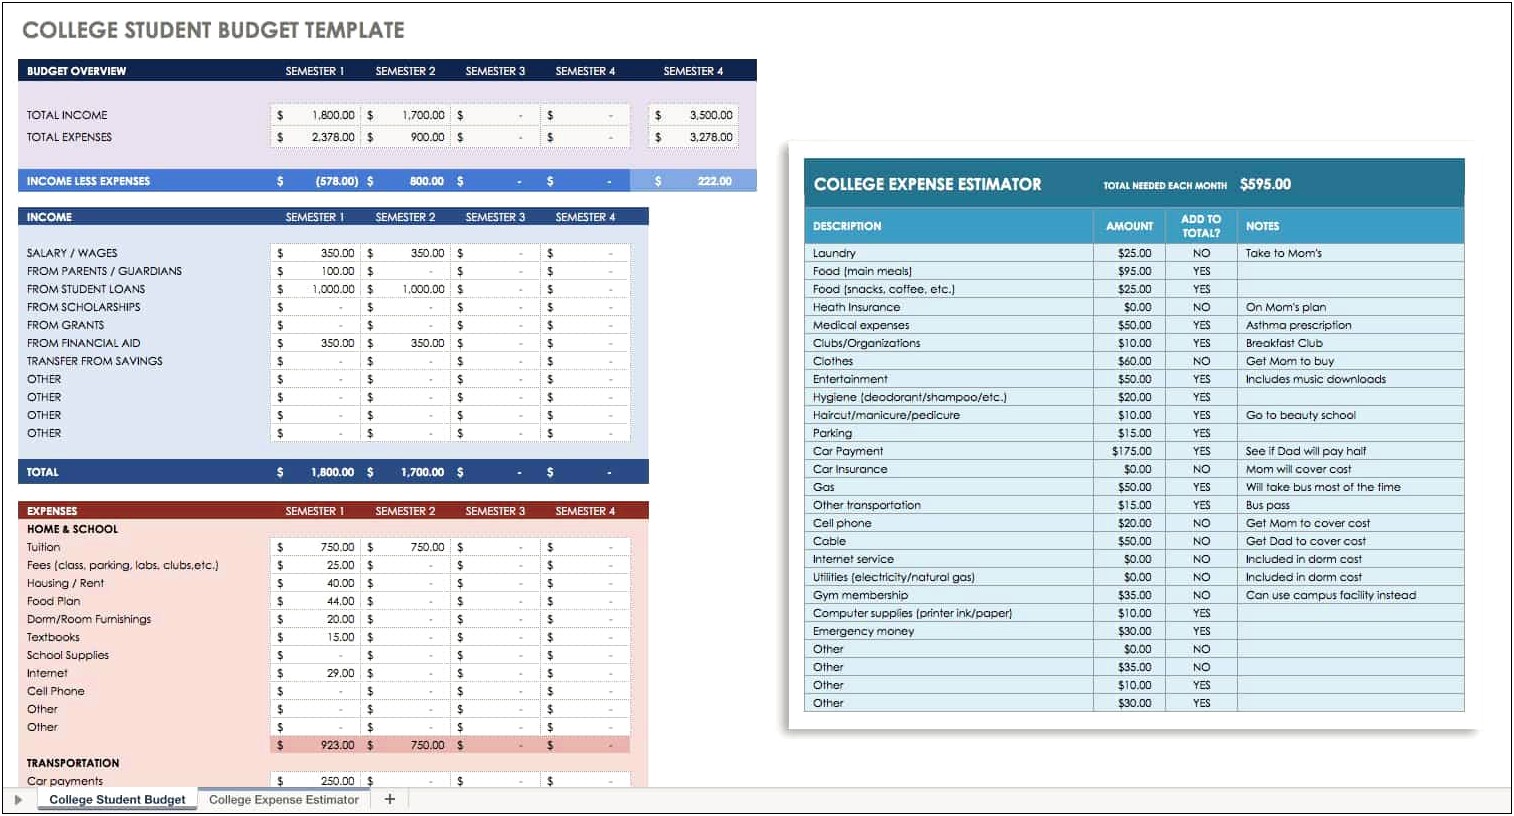Select the Cell phone description cell
Viewport: 1514px width, 816px height.
[x=948, y=523]
